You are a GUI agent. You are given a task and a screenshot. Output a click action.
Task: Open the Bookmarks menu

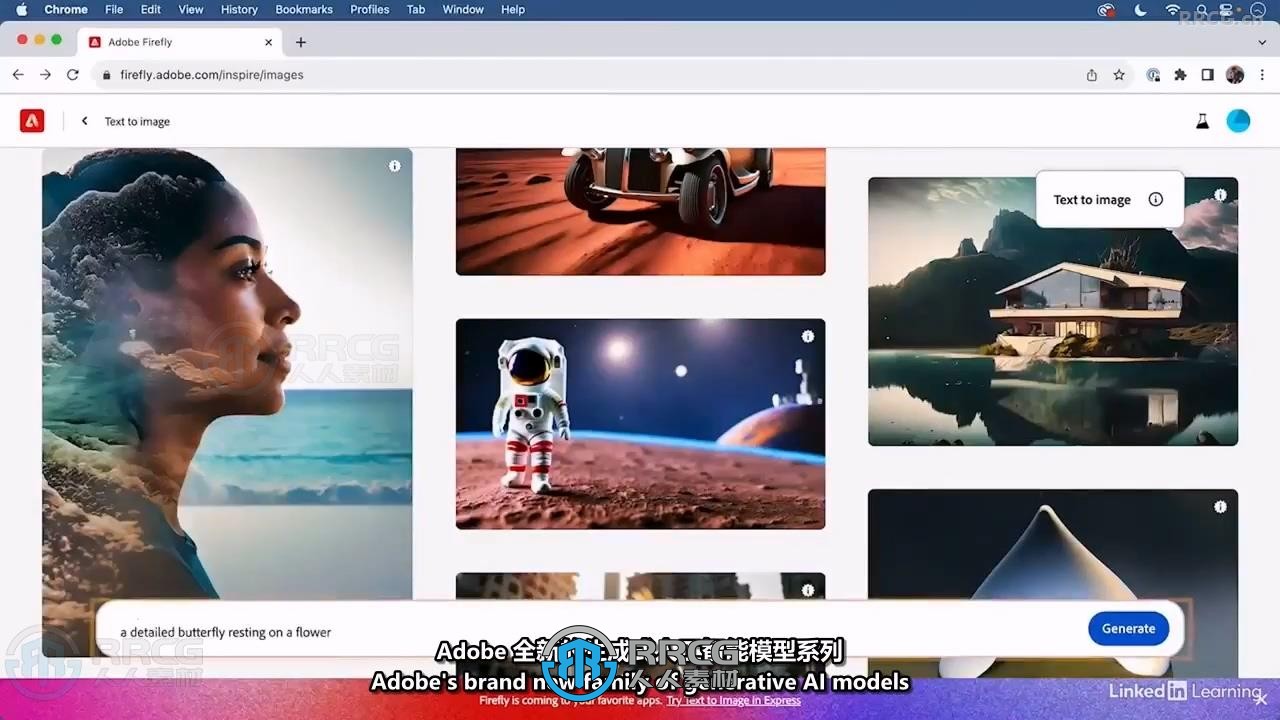[x=304, y=9]
